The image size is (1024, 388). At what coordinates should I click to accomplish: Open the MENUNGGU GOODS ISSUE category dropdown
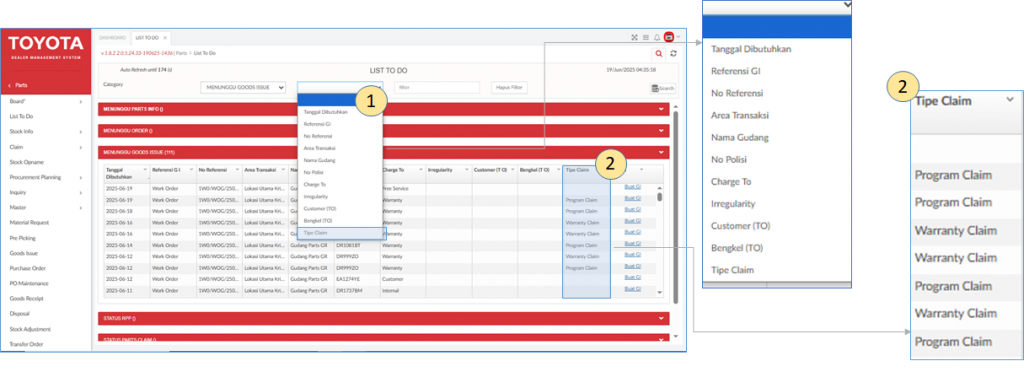243,88
